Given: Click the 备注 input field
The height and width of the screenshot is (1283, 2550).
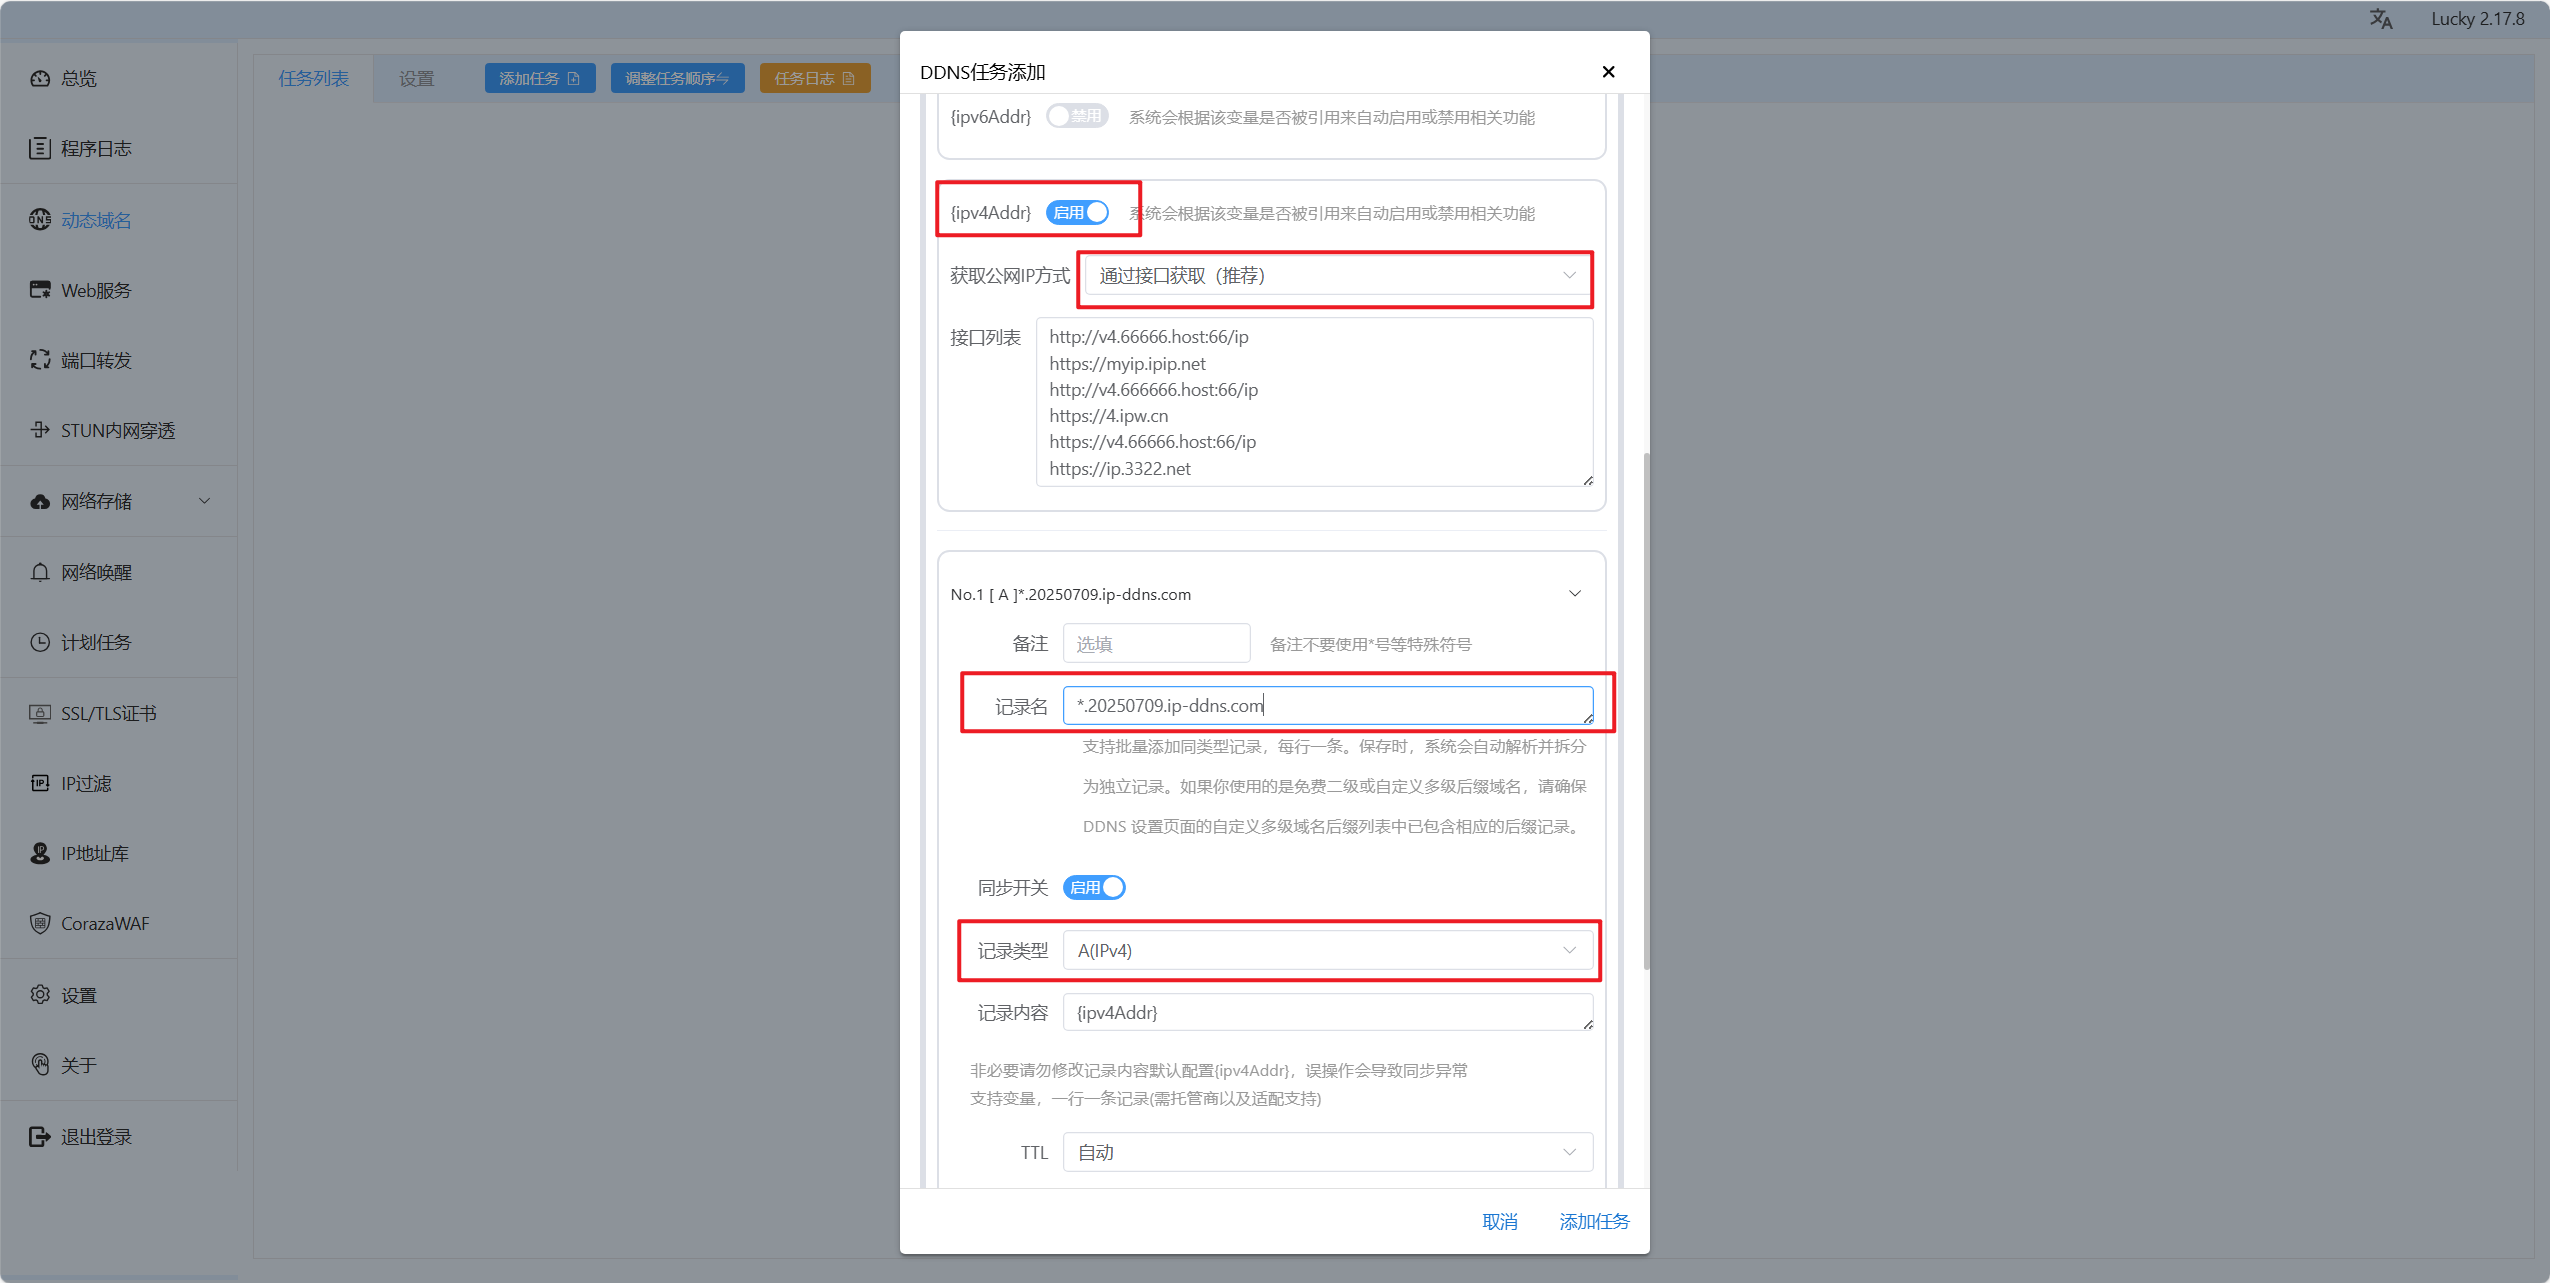Looking at the screenshot, I should (1156, 643).
